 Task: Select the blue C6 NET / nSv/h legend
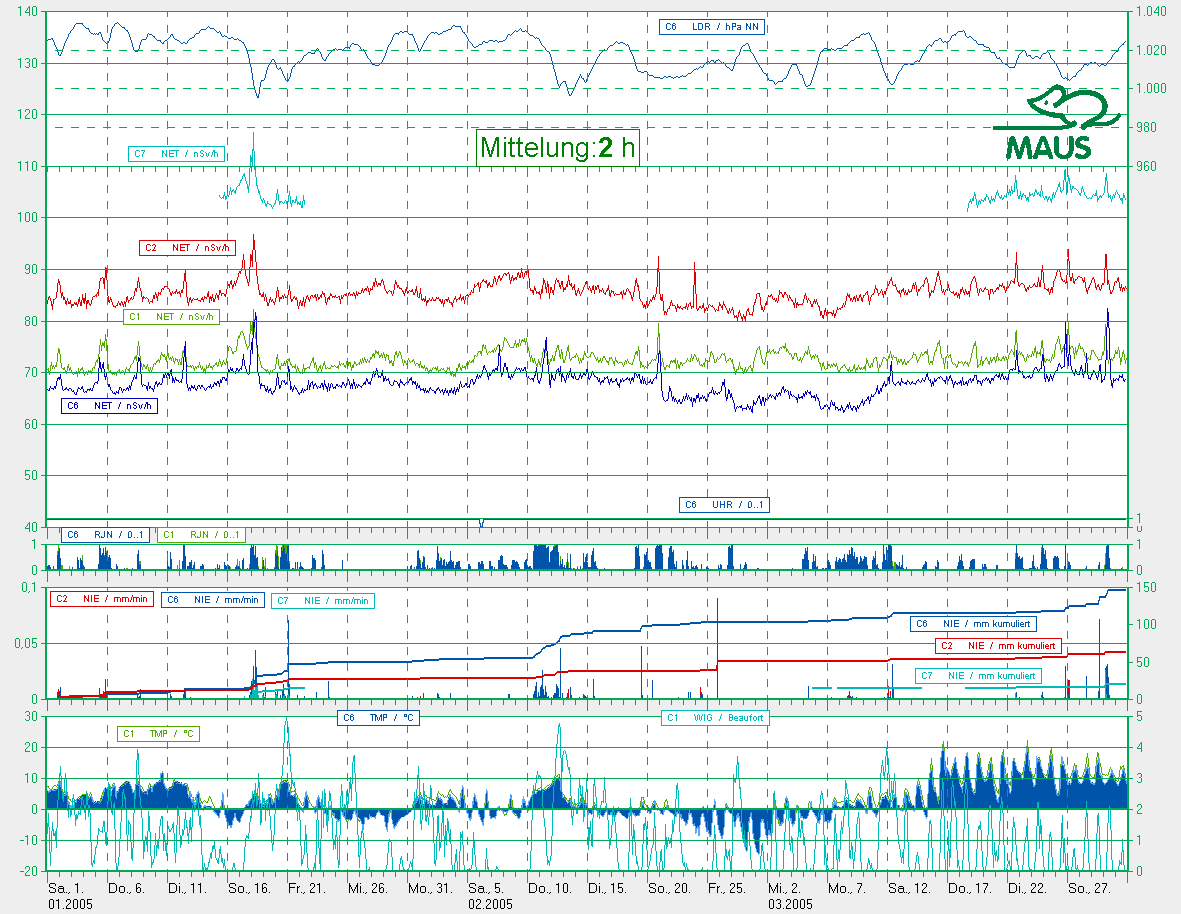110,406
